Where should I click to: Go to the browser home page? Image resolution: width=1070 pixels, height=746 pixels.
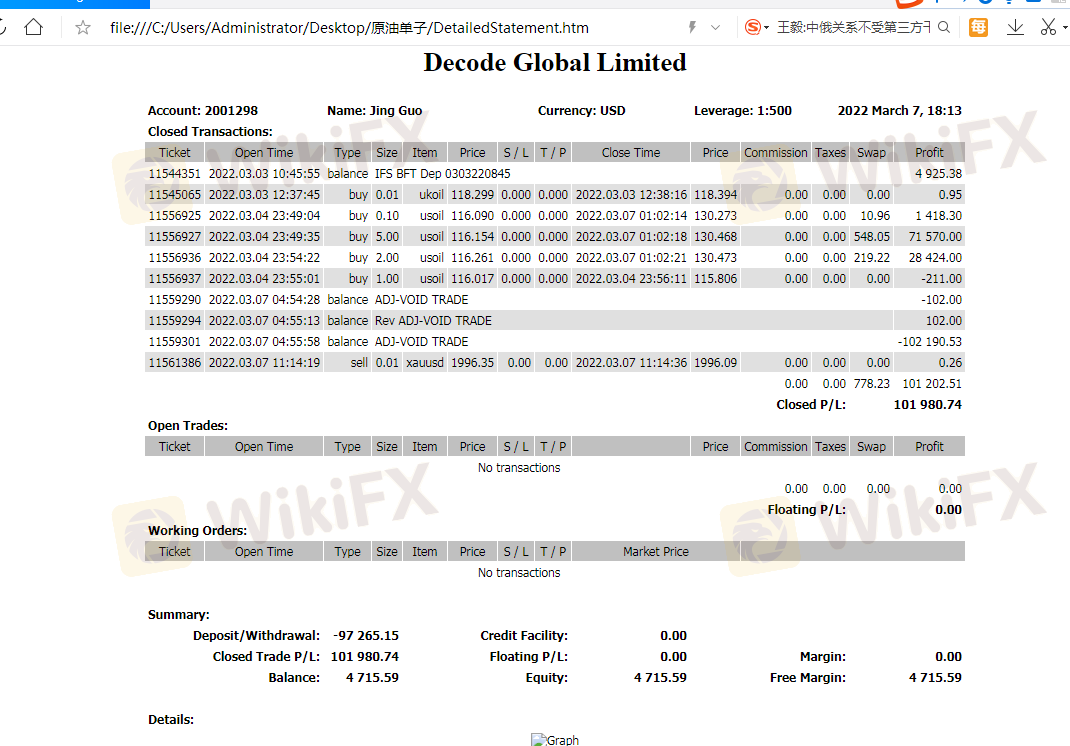[33, 27]
